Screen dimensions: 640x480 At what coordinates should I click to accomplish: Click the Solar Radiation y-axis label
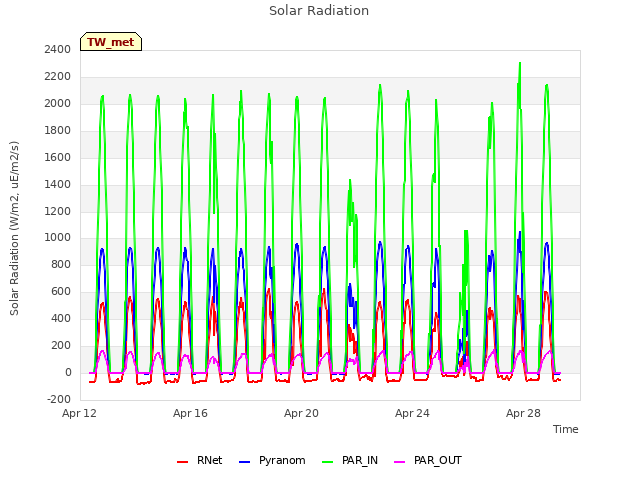[x=14, y=228]
